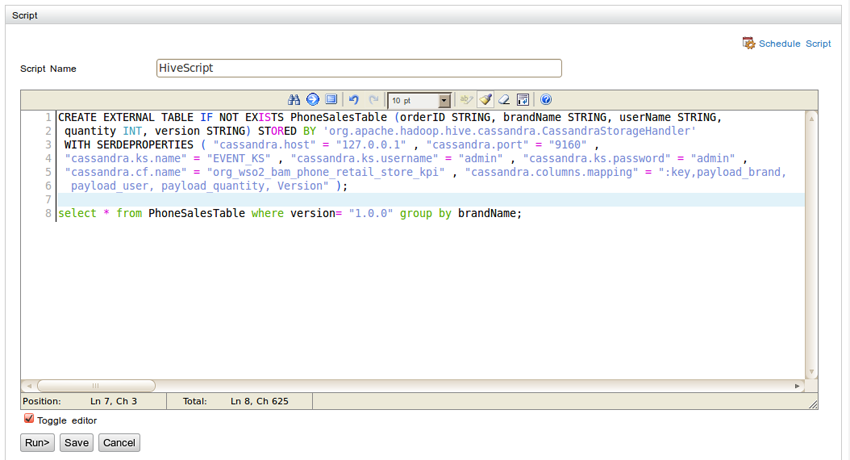This screenshot has width=850, height=460.
Task: Click the horizontal scrollbar left arrow
Action: (x=29, y=386)
